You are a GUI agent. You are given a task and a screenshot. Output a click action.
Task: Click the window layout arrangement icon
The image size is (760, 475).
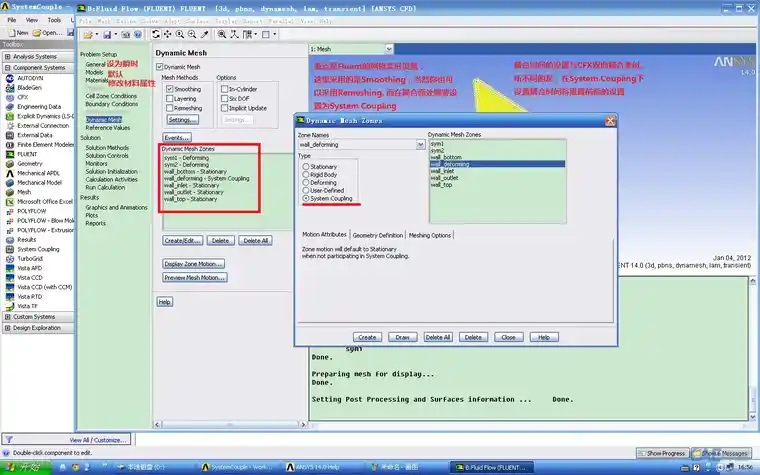point(247,34)
